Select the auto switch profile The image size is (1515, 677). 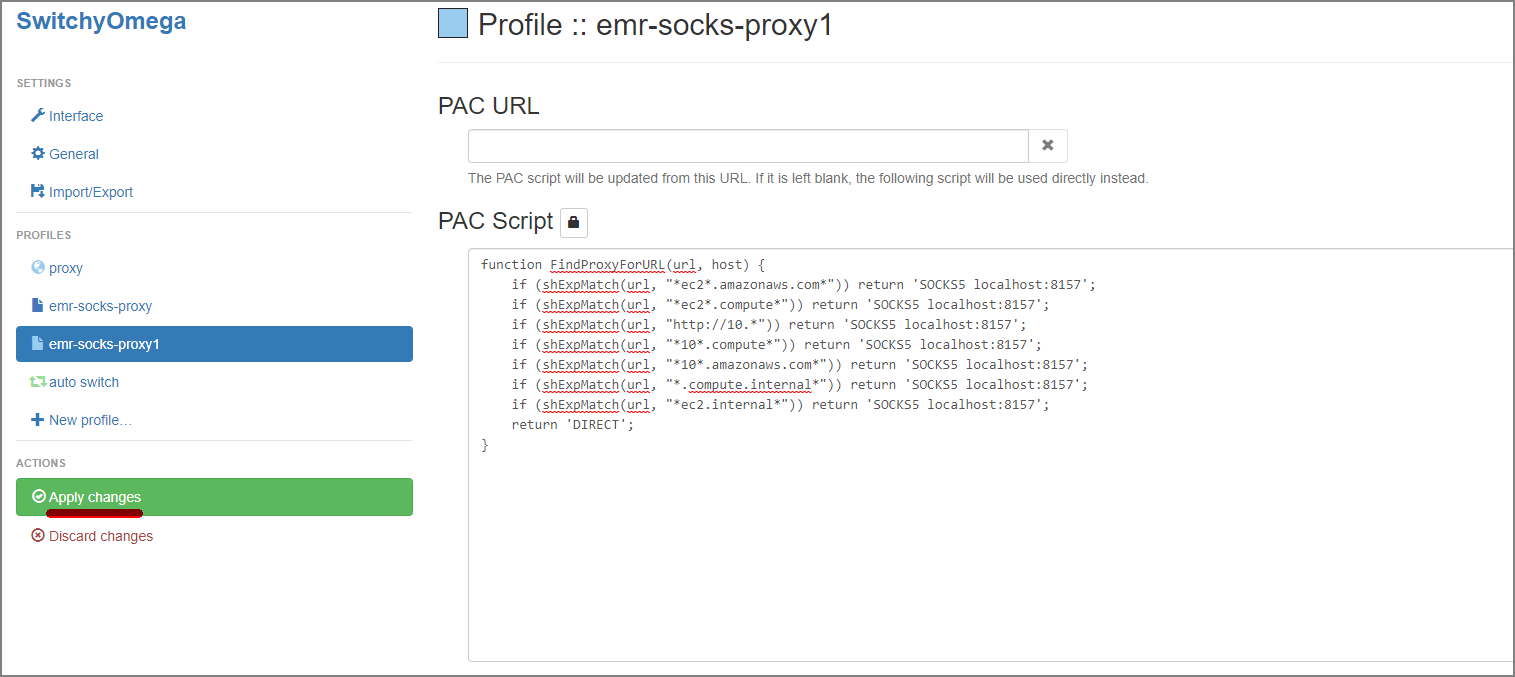84,382
